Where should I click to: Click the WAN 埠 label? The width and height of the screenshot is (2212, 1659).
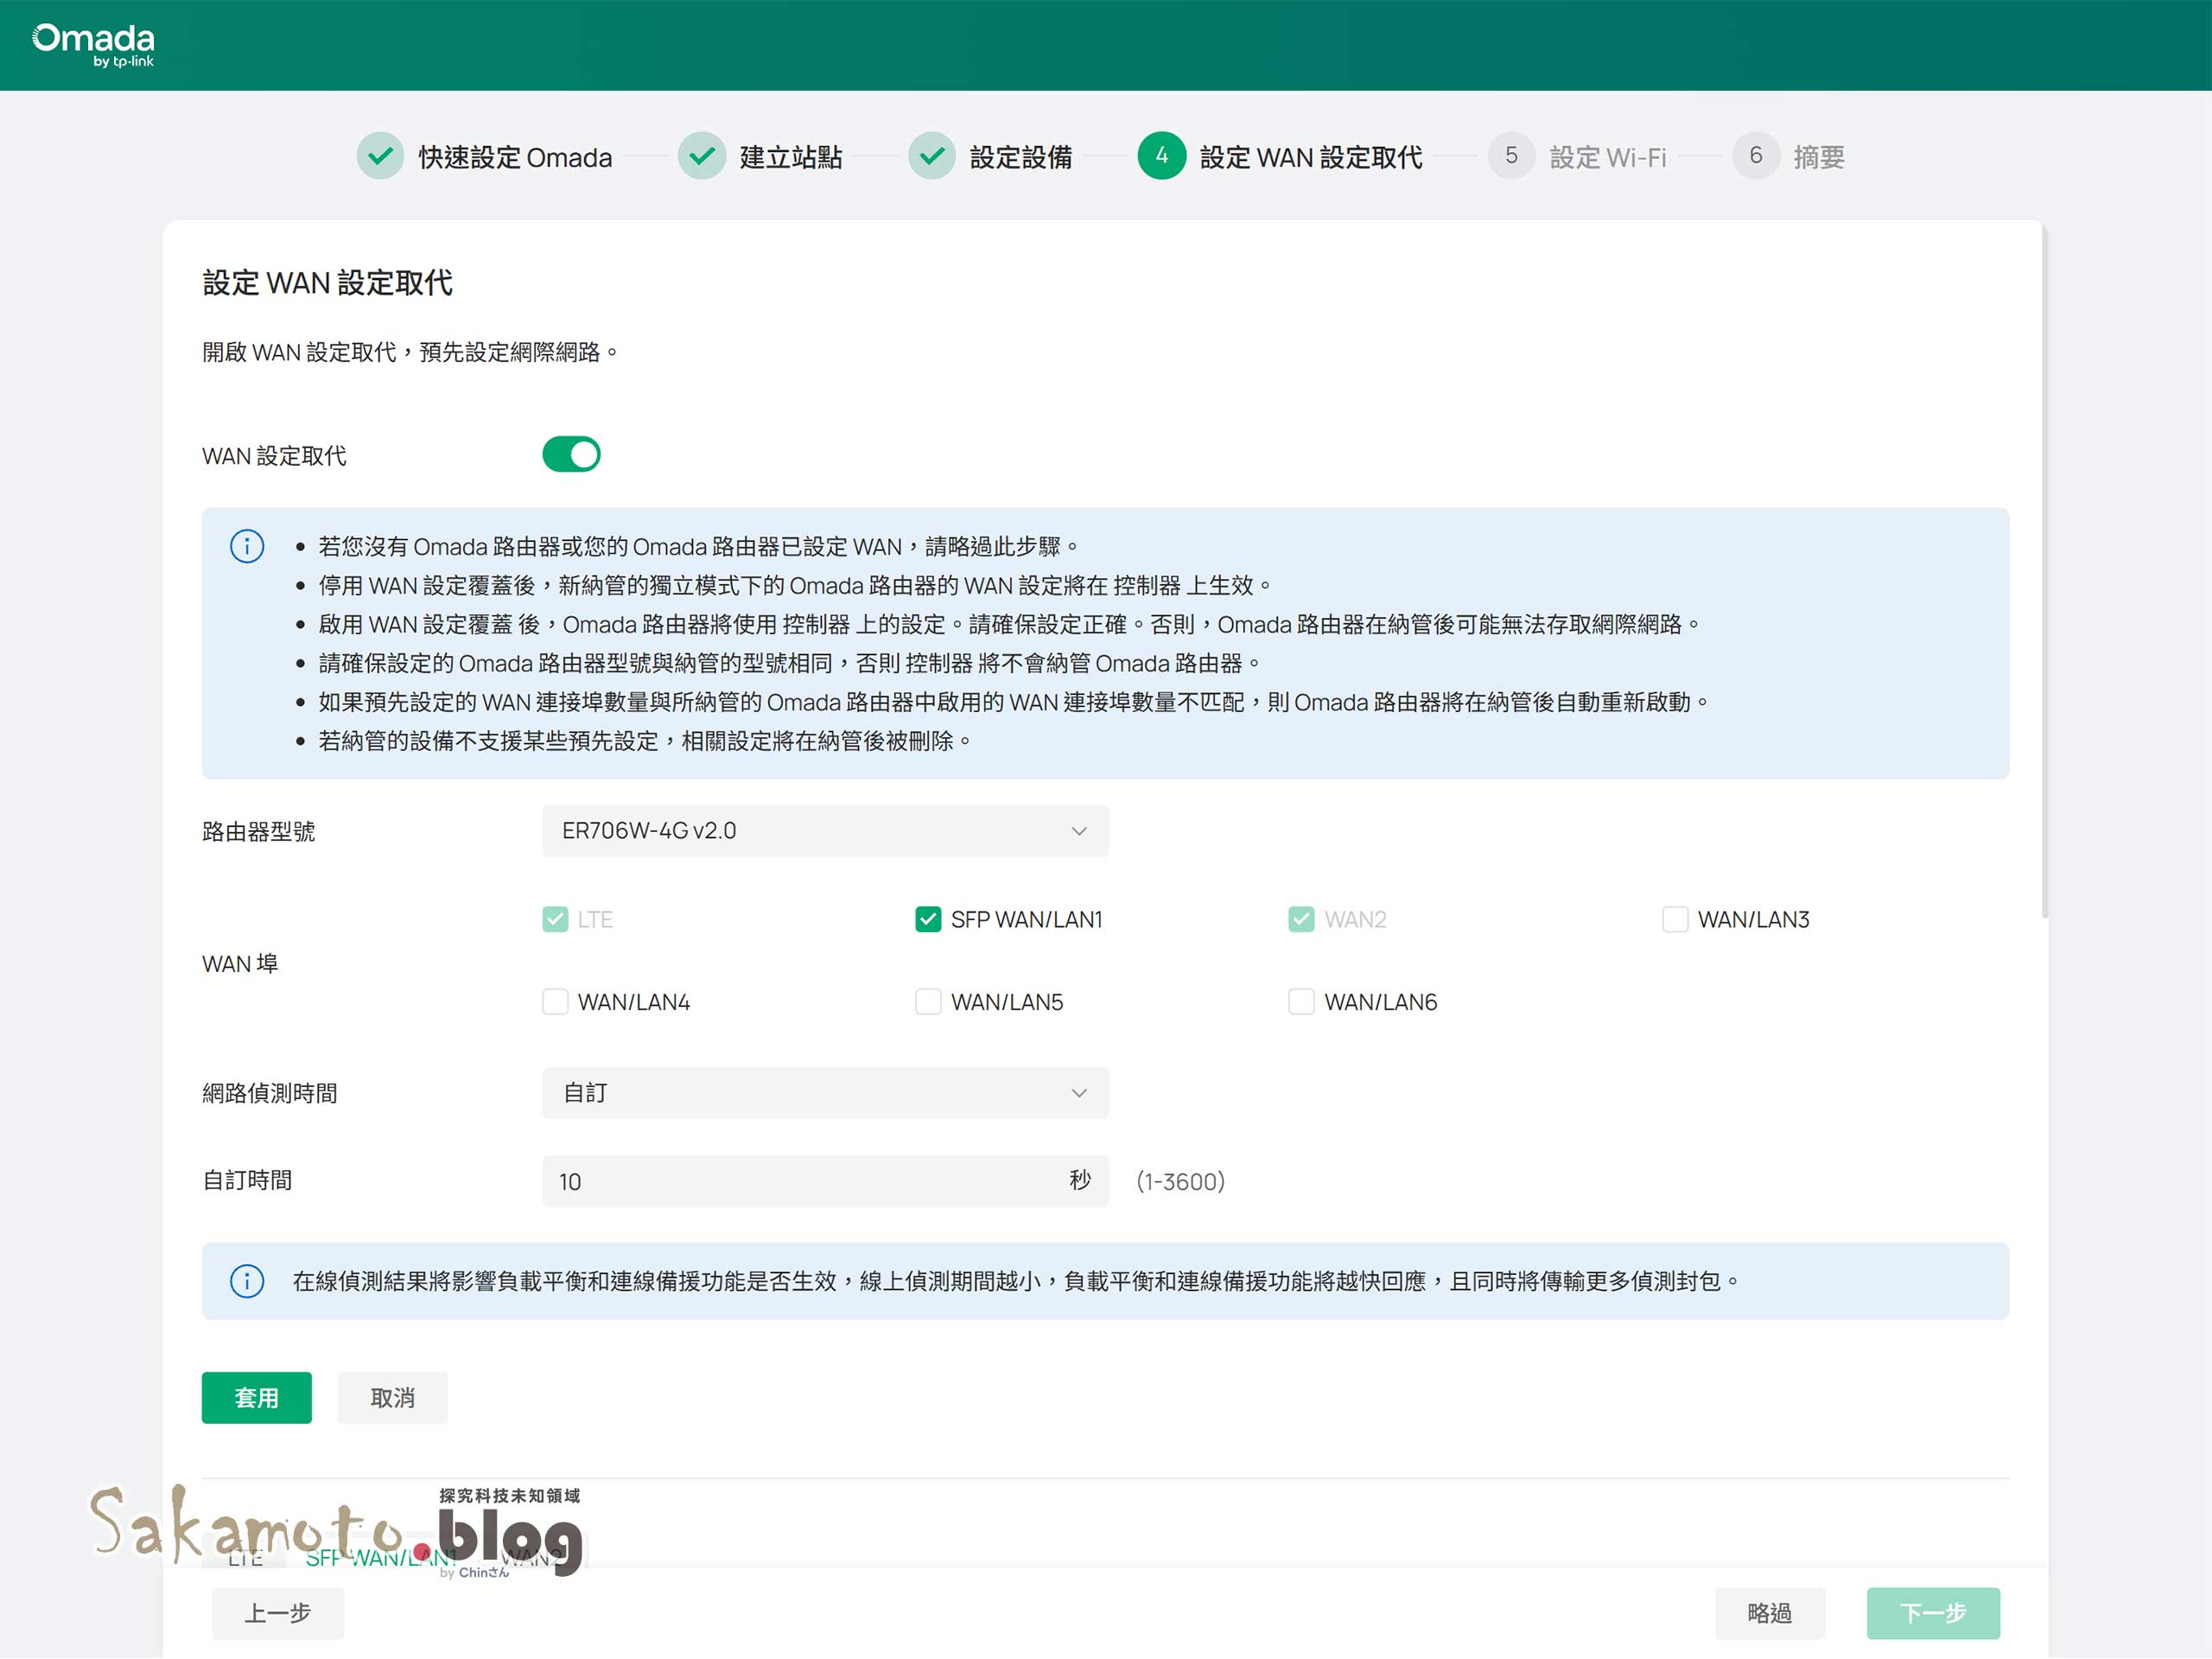(x=240, y=964)
